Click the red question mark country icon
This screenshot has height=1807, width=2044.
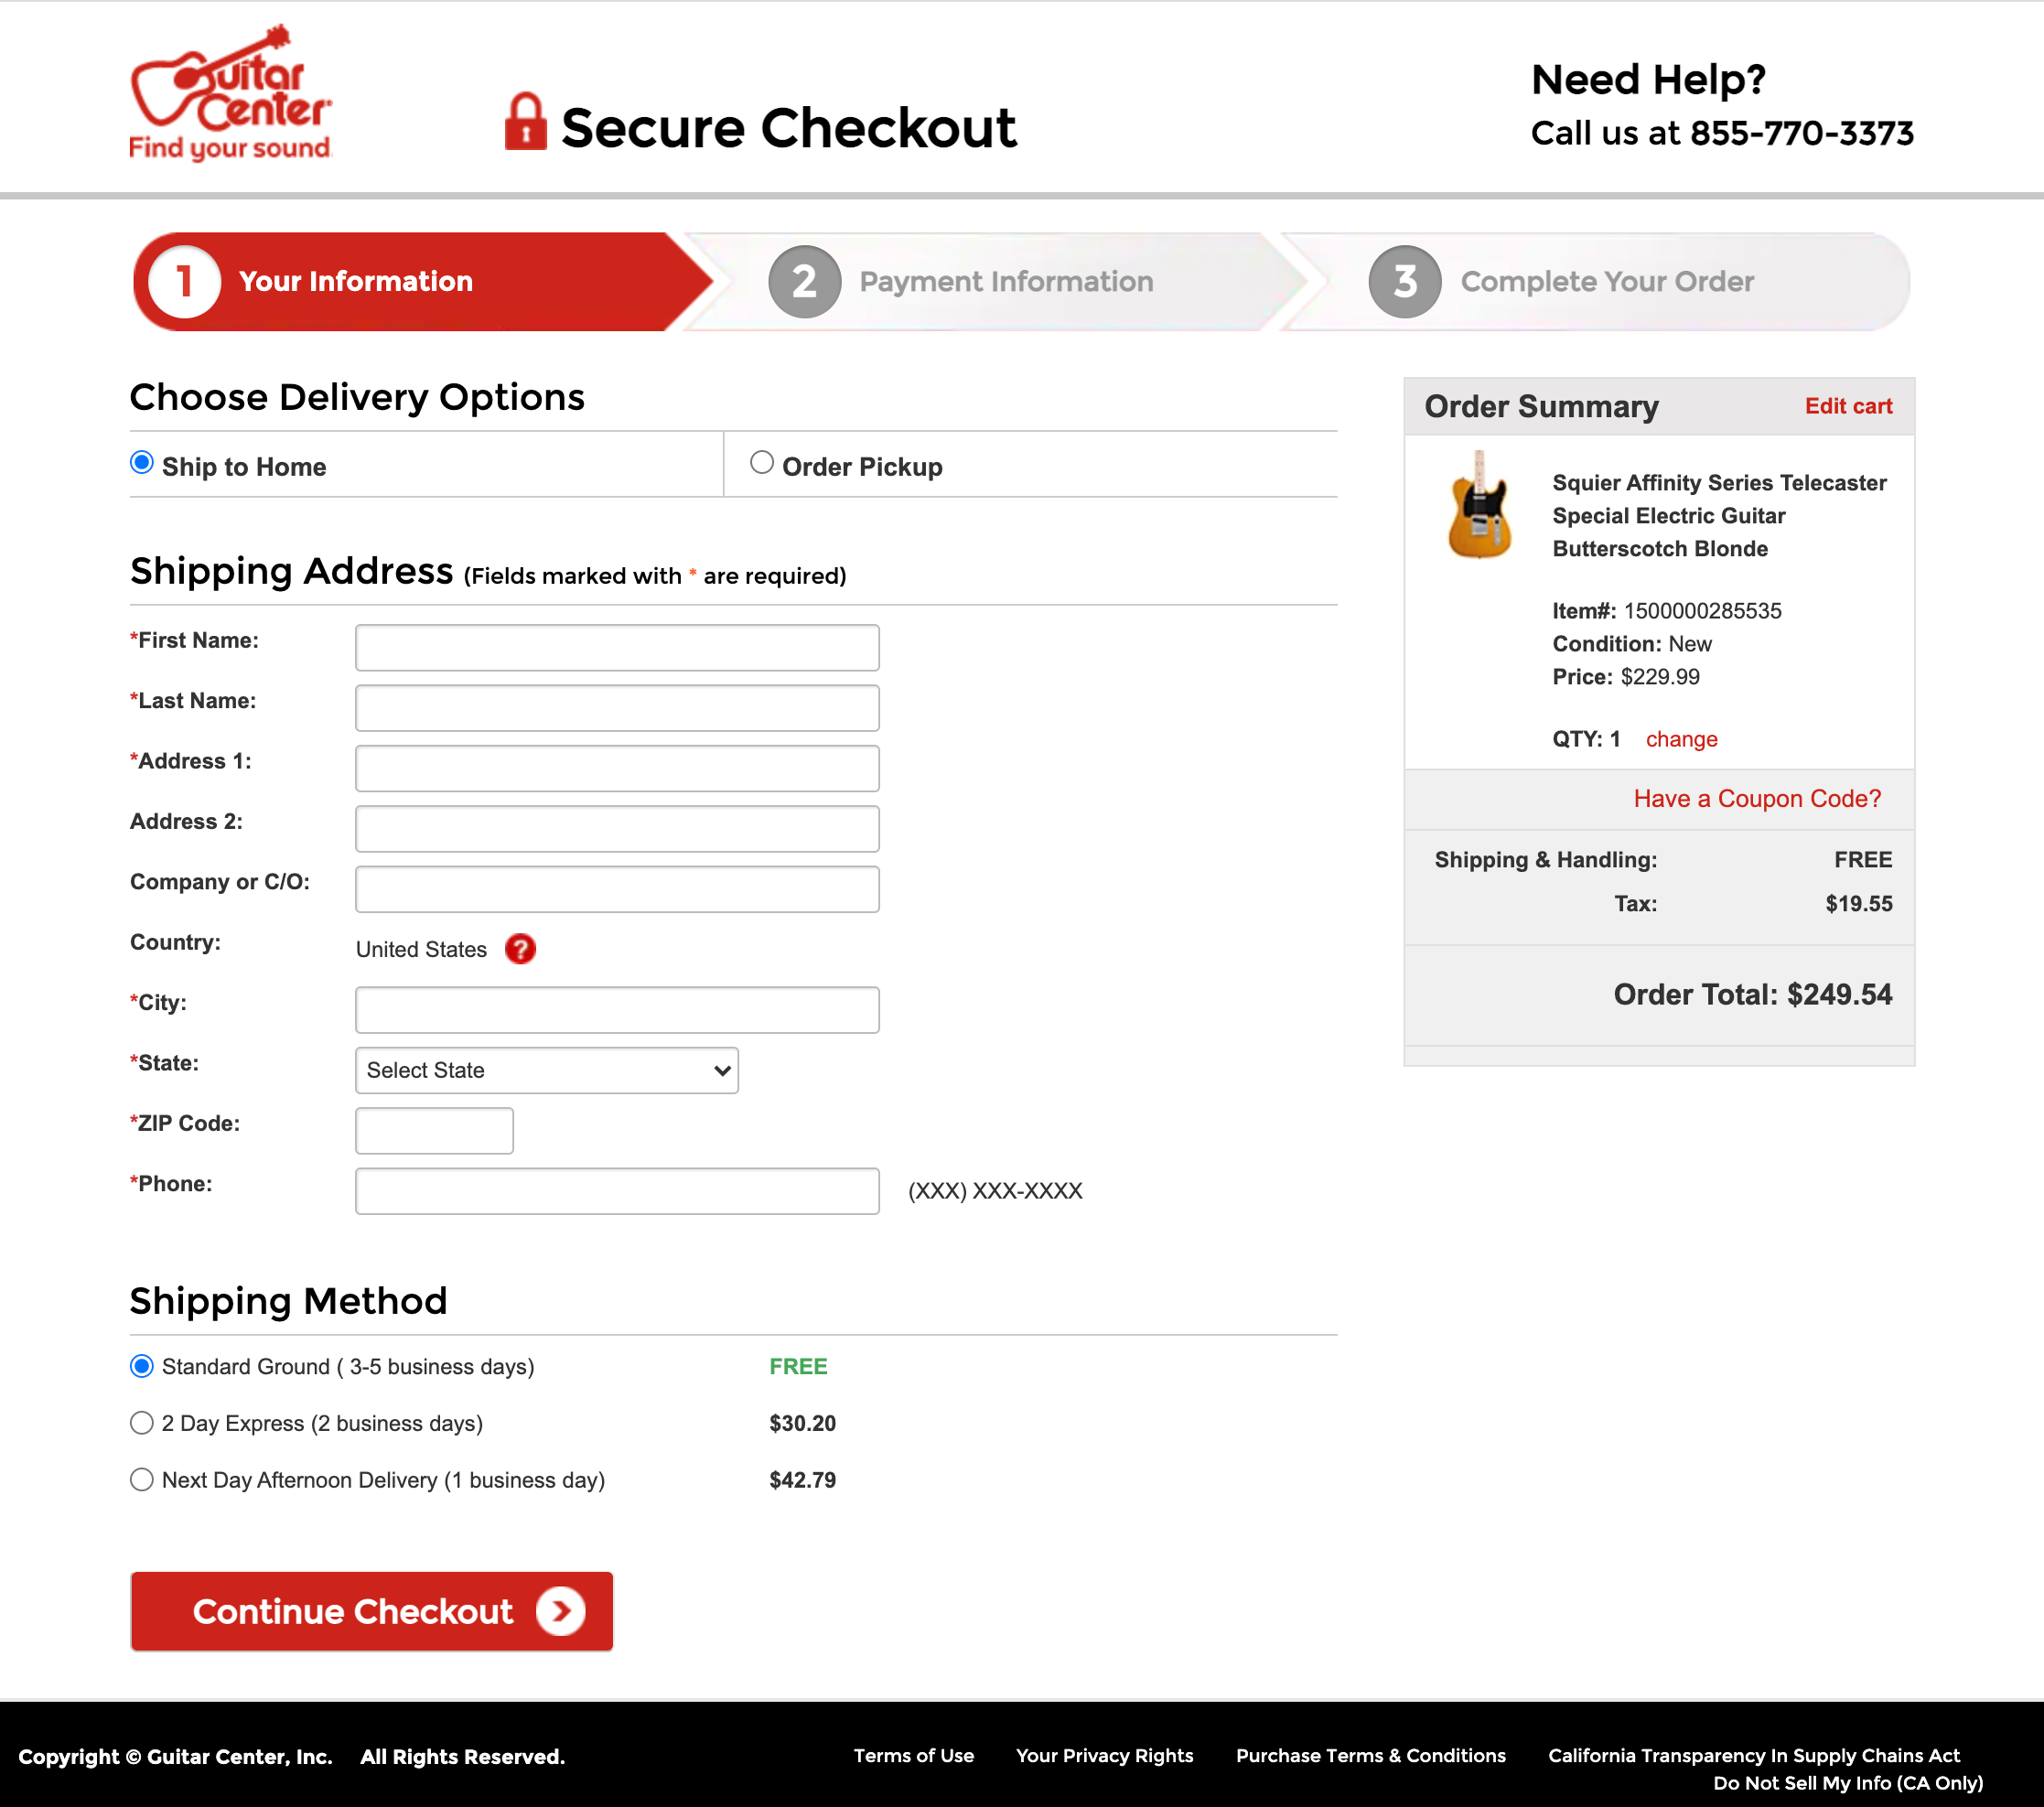(x=520, y=949)
